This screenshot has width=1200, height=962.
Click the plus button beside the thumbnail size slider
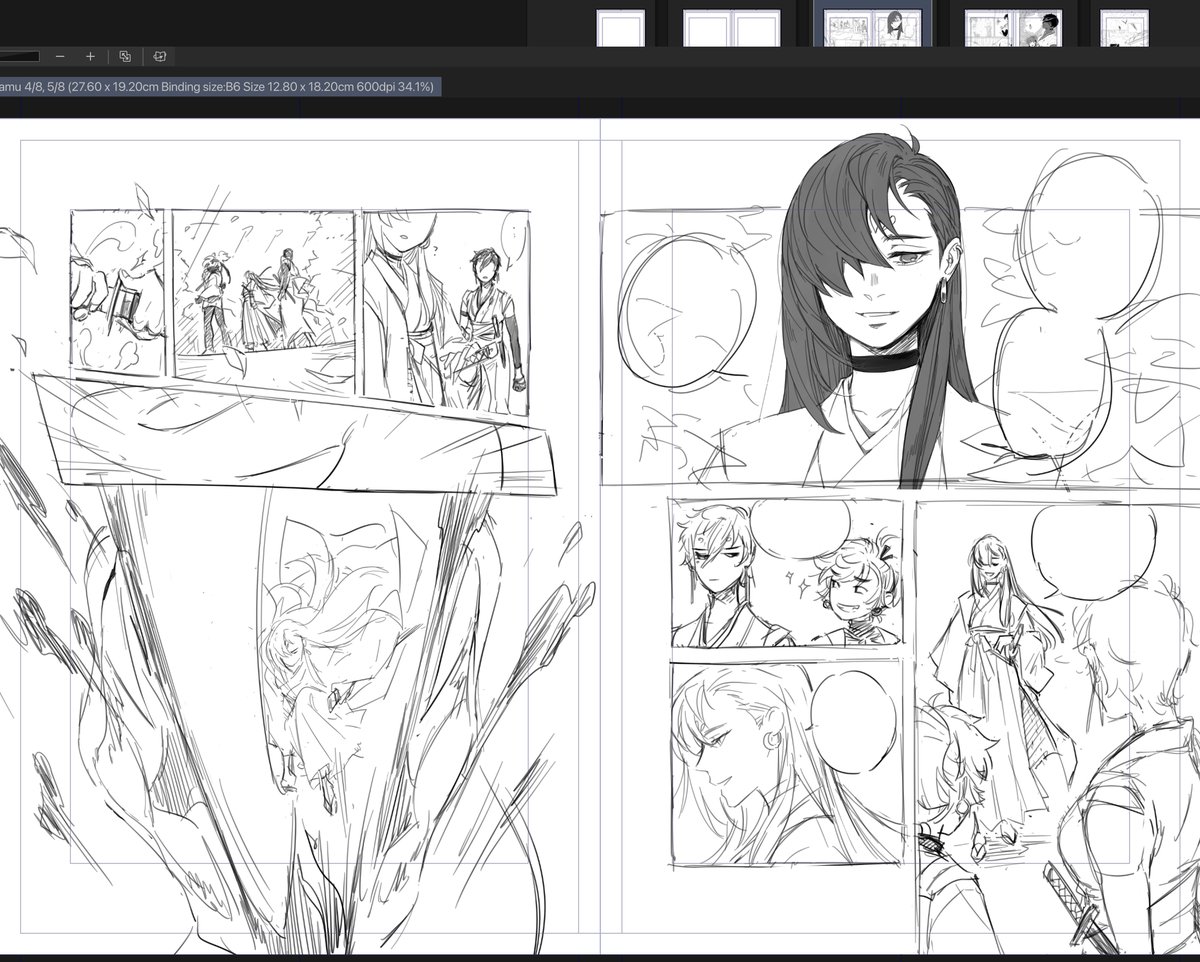click(90, 57)
